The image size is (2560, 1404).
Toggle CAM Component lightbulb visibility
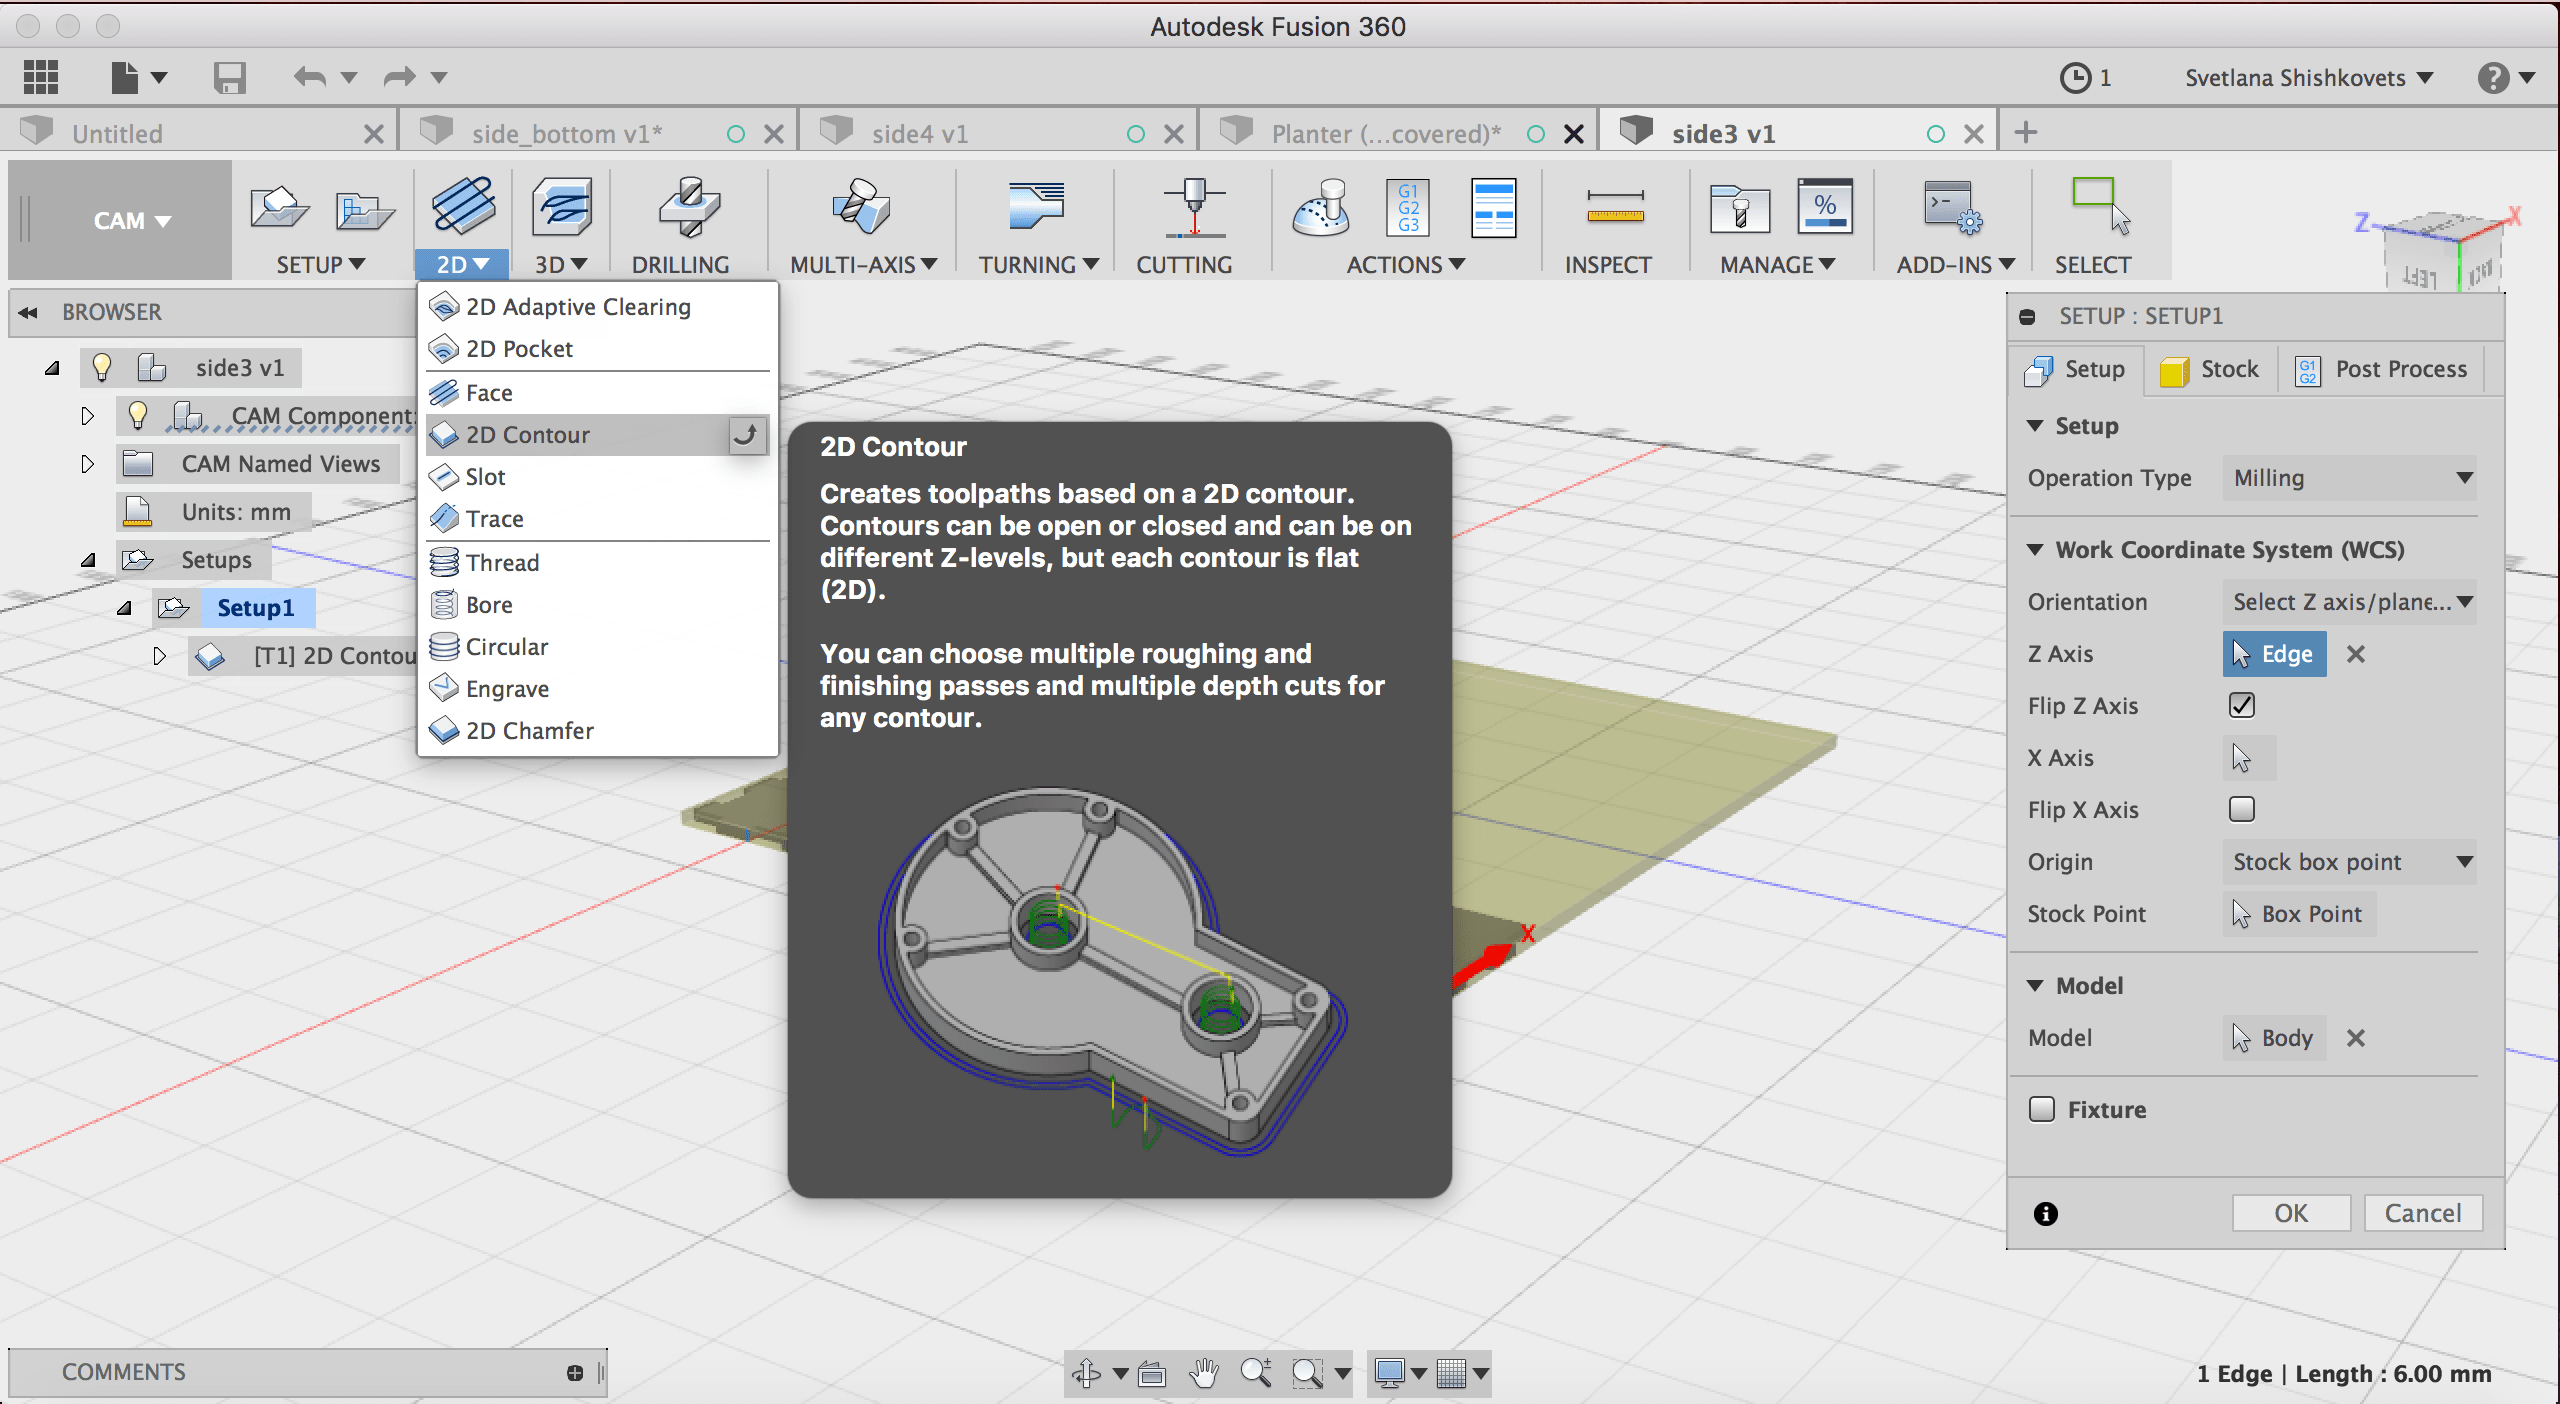(x=138, y=414)
